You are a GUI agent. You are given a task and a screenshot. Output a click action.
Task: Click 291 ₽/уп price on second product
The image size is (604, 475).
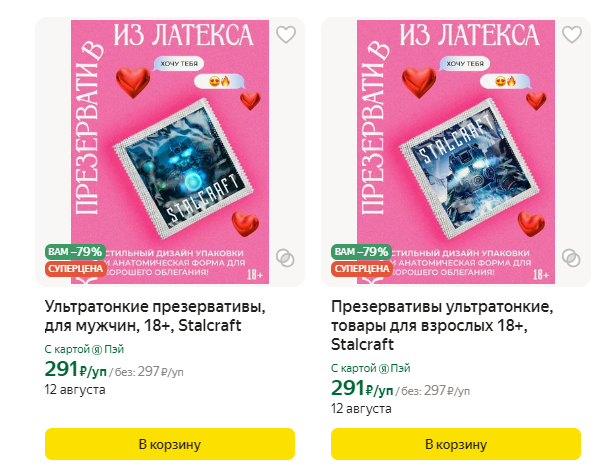tap(362, 388)
